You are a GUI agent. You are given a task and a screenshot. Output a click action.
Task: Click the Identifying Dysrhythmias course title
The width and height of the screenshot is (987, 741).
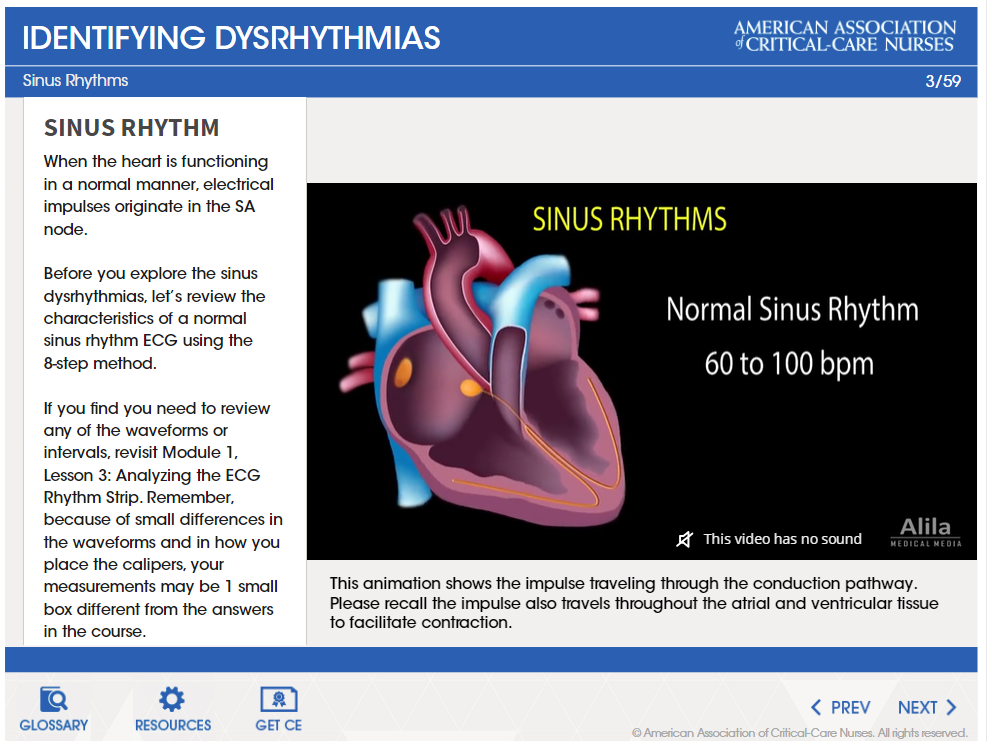pyautogui.click(x=231, y=38)
